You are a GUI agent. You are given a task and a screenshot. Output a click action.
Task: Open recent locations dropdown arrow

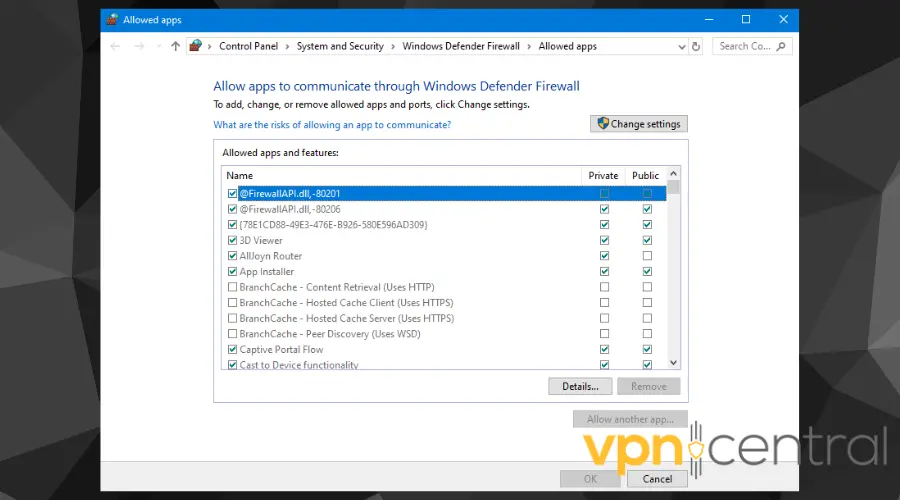coord(158,46)
